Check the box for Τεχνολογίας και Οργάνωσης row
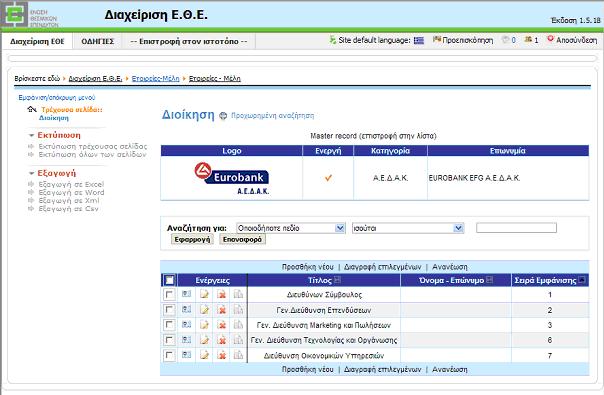Screen dimensions: 604x395 (169, 340)
